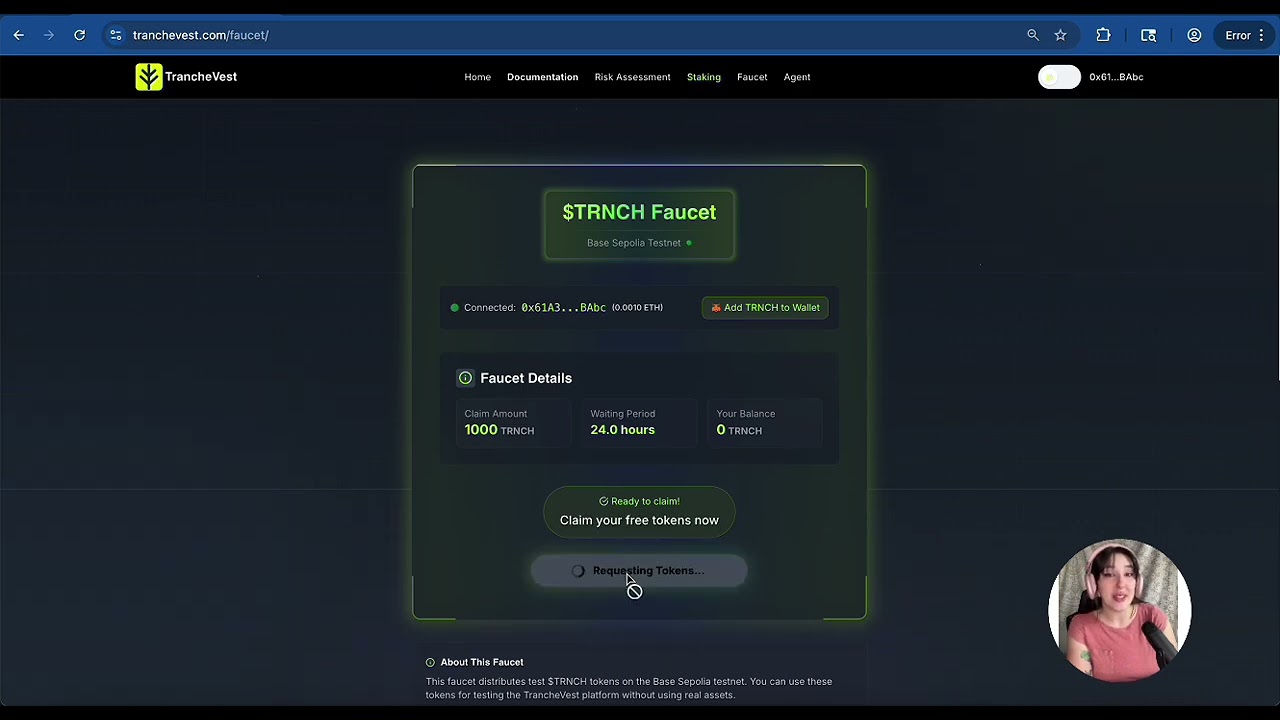The height and width of the screenshot is (720, 1280).
Task: Open the 0x61...BAbc wallet button in header
Action: tap(1116, 77)
